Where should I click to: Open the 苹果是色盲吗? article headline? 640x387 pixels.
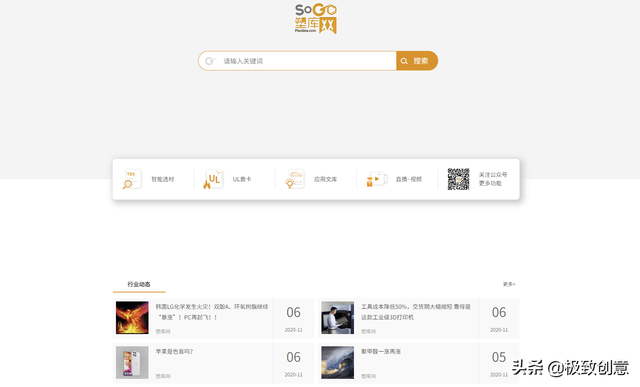(x=174, y=351)
